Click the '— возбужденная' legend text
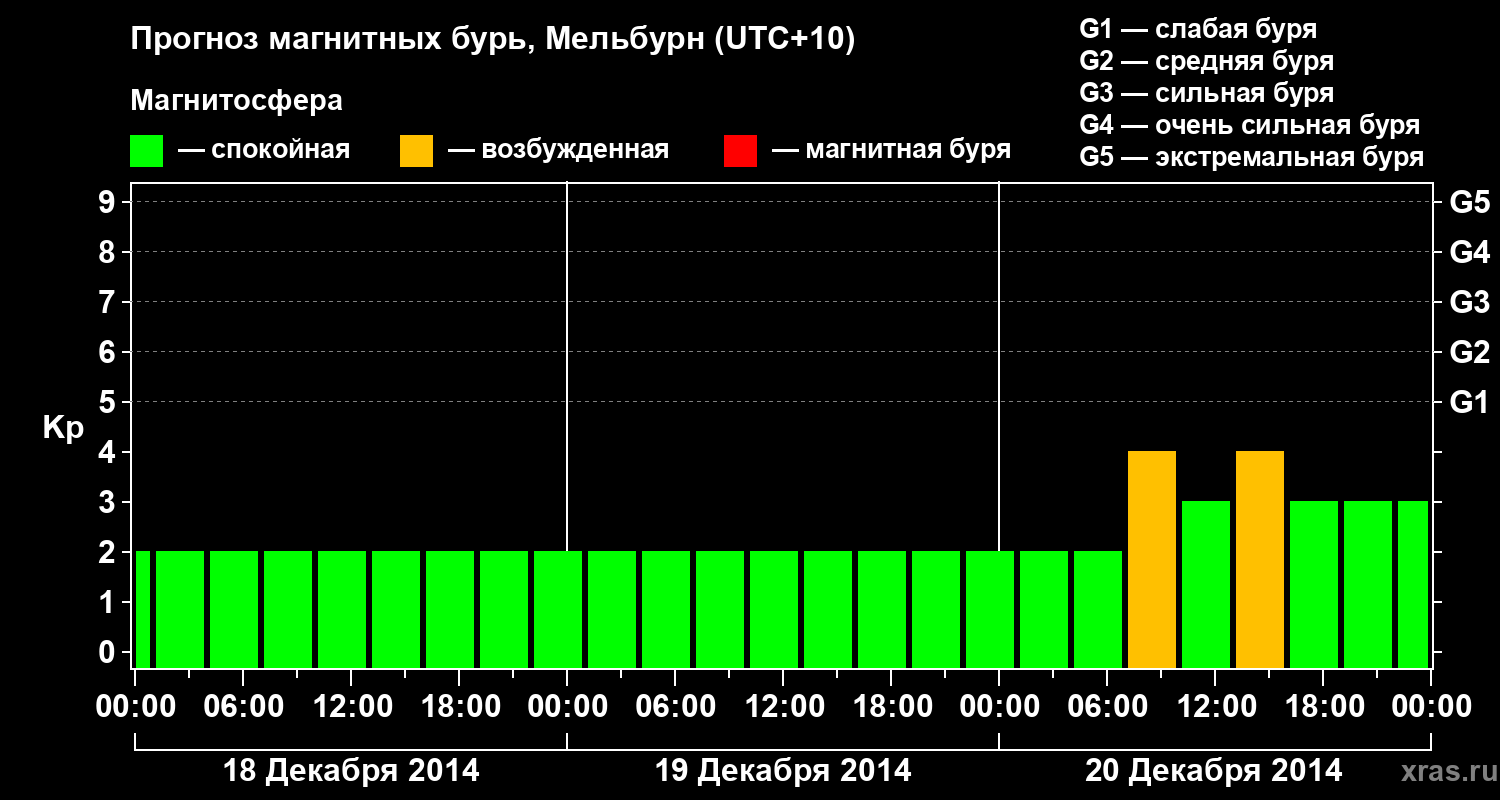Screen dimensions: 1500x800 click(558, 151)
